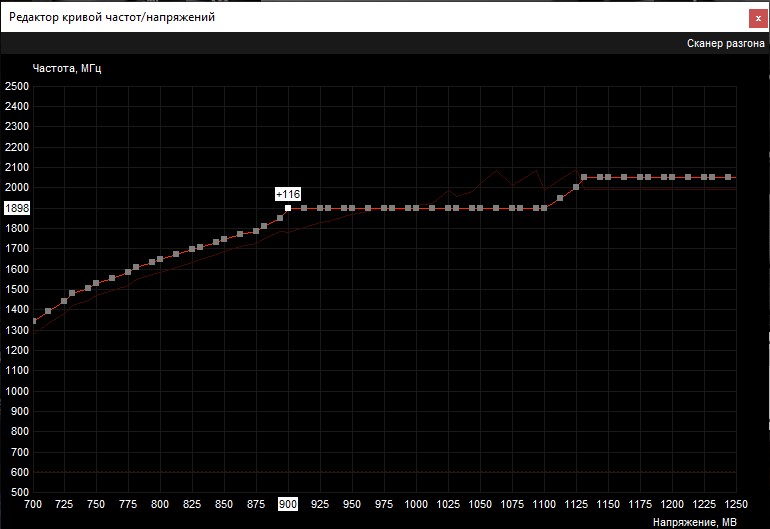Image resolution: width=770 pixels, height=529 pixels.
Task: Click the +116 offset tooltip label
Action: pyautogui.click(x=288, y=195)
